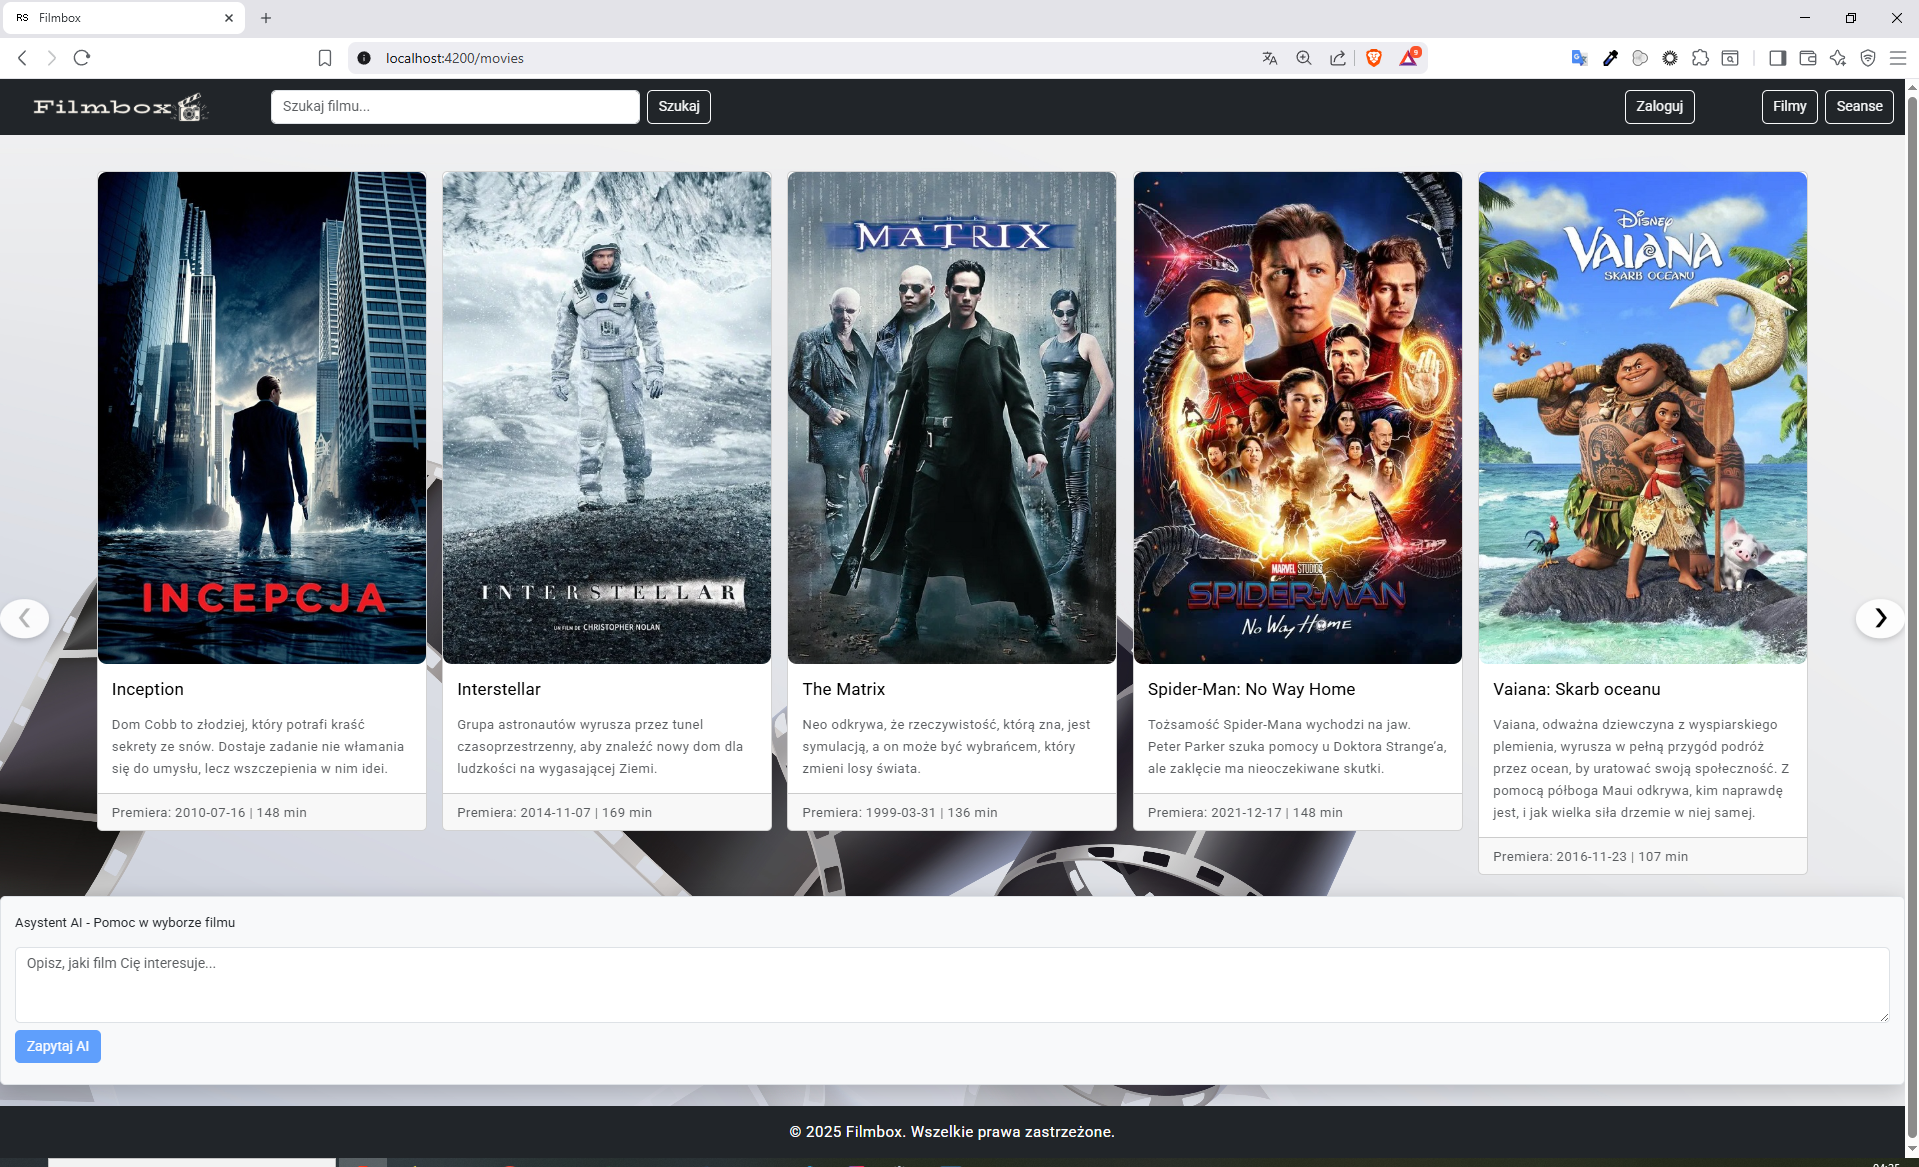Image resolution: width=1919 pixels, height=1167 pixels.
Task: Click Premiera: 2010-07-16 | 148 min text
Action: point(209,812)
